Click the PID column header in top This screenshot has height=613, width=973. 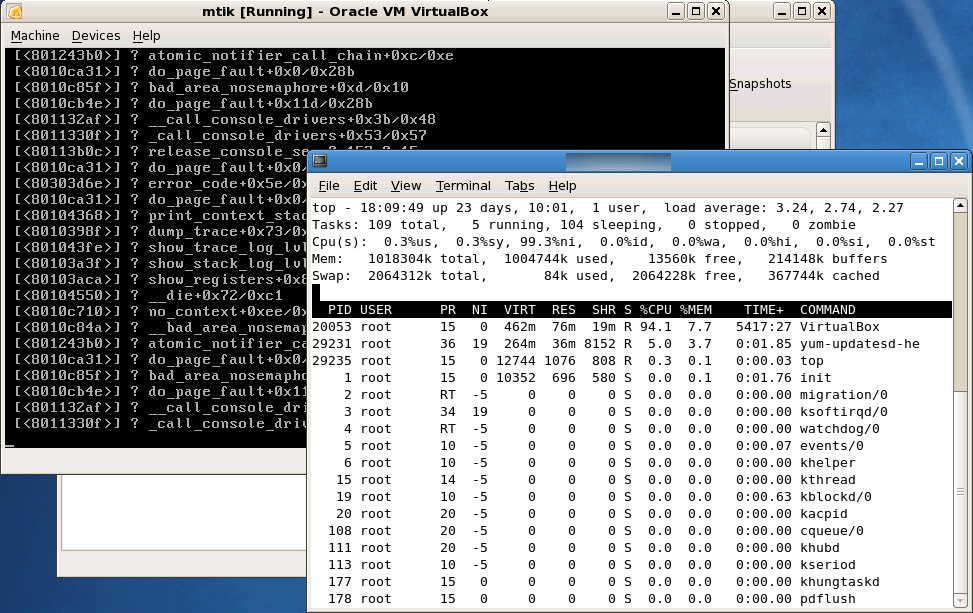point(339,310)
